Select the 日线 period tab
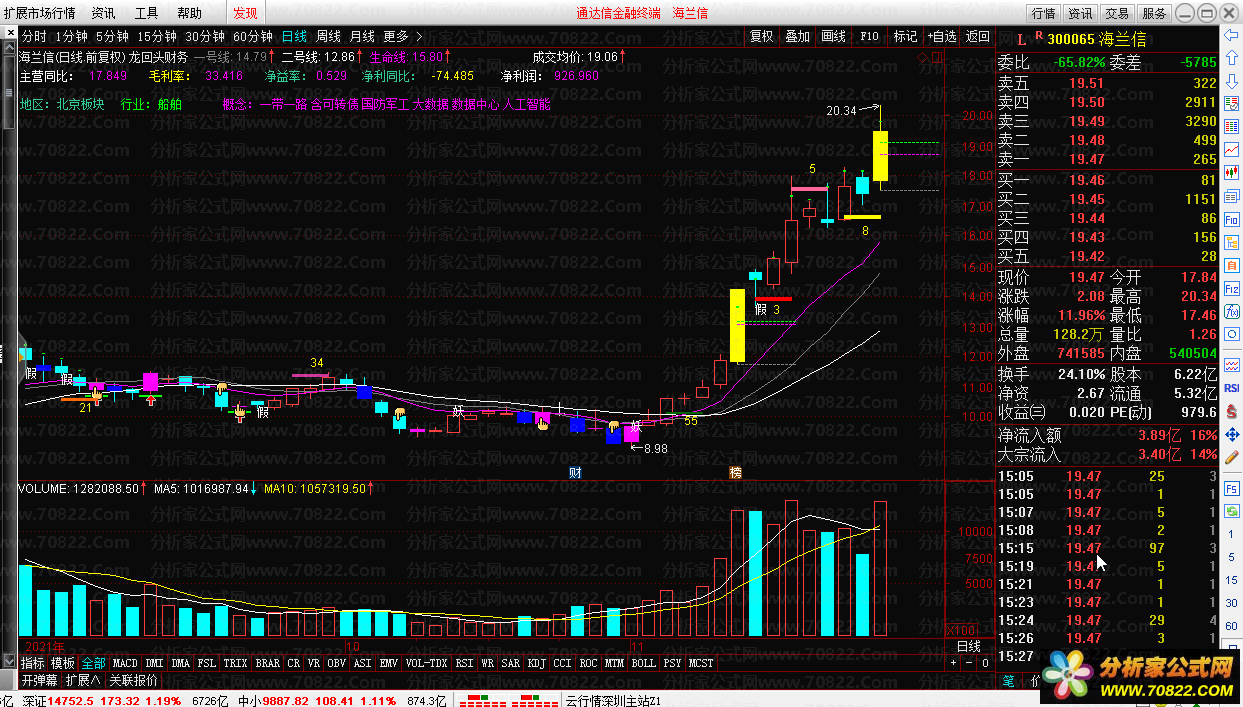 click(294, 36)
